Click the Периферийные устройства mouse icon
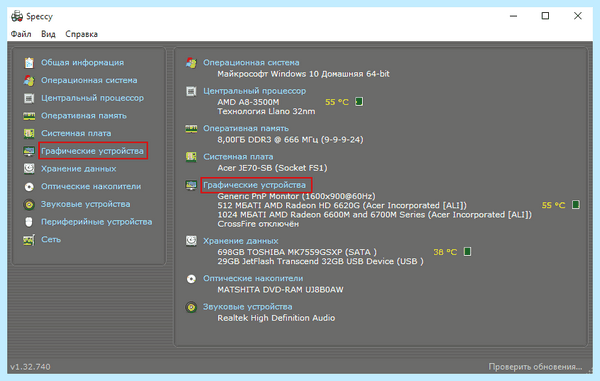Viewport: 600px width, 381px height. [x=29, y=222]
